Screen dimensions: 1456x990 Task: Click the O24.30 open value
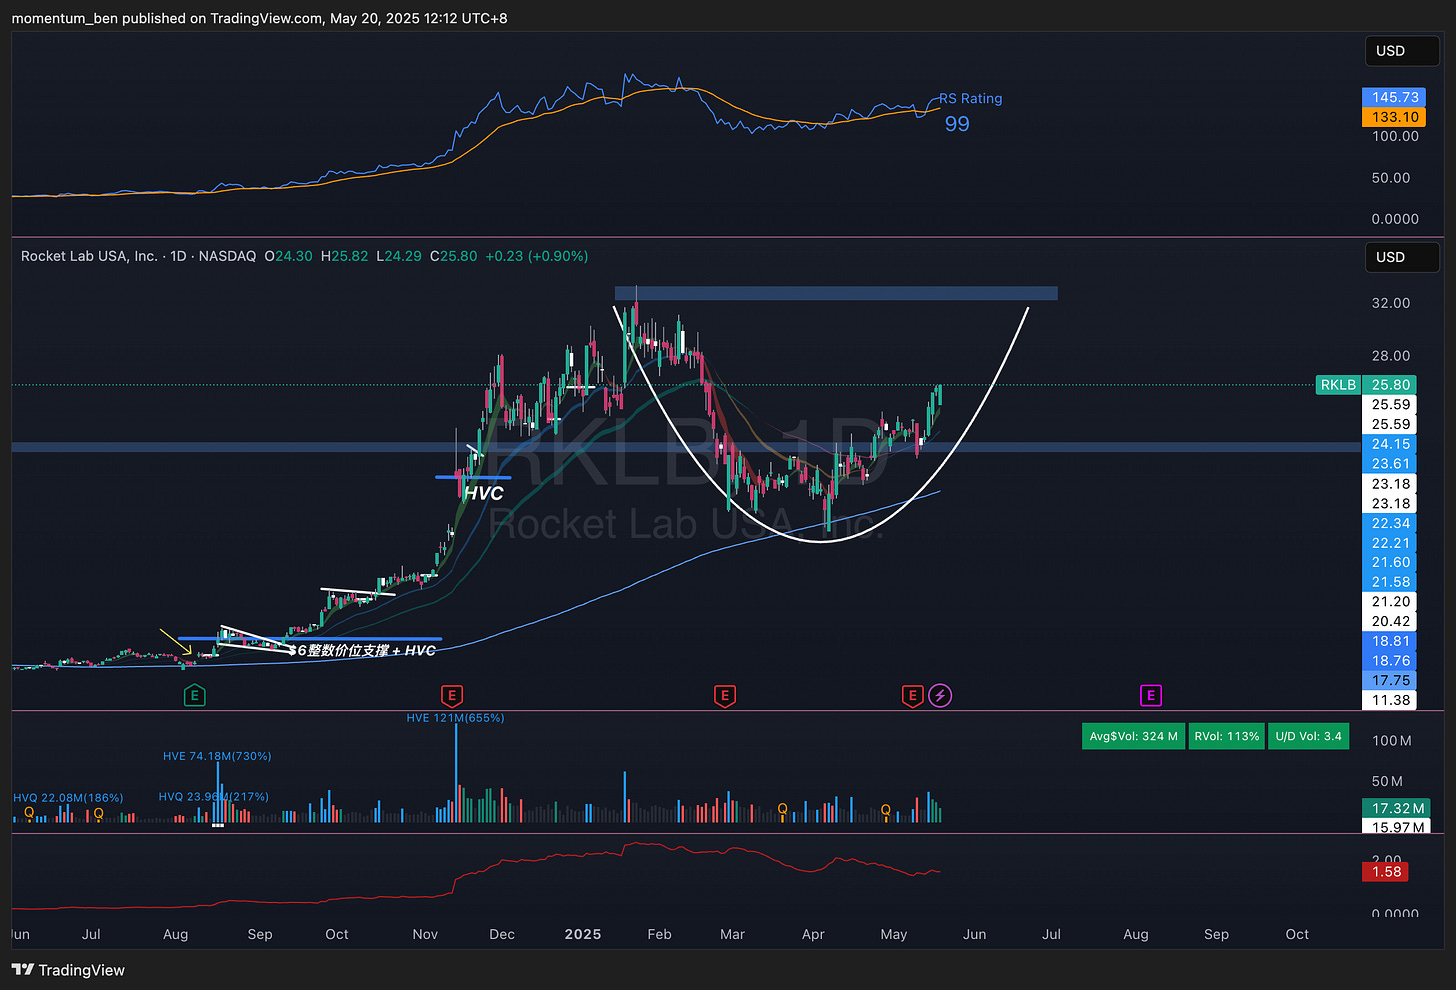tap(288, 256)
